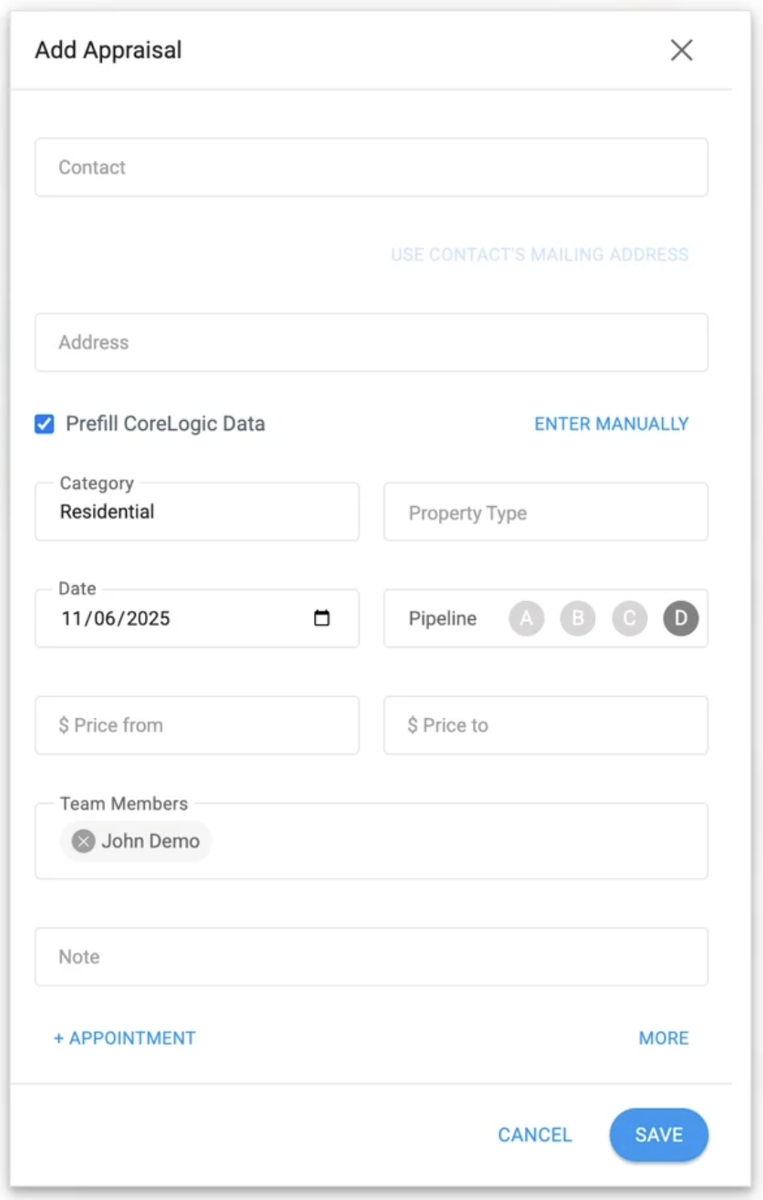Expand additional fields with More

pyautogui.click(x=664, y=1038)
